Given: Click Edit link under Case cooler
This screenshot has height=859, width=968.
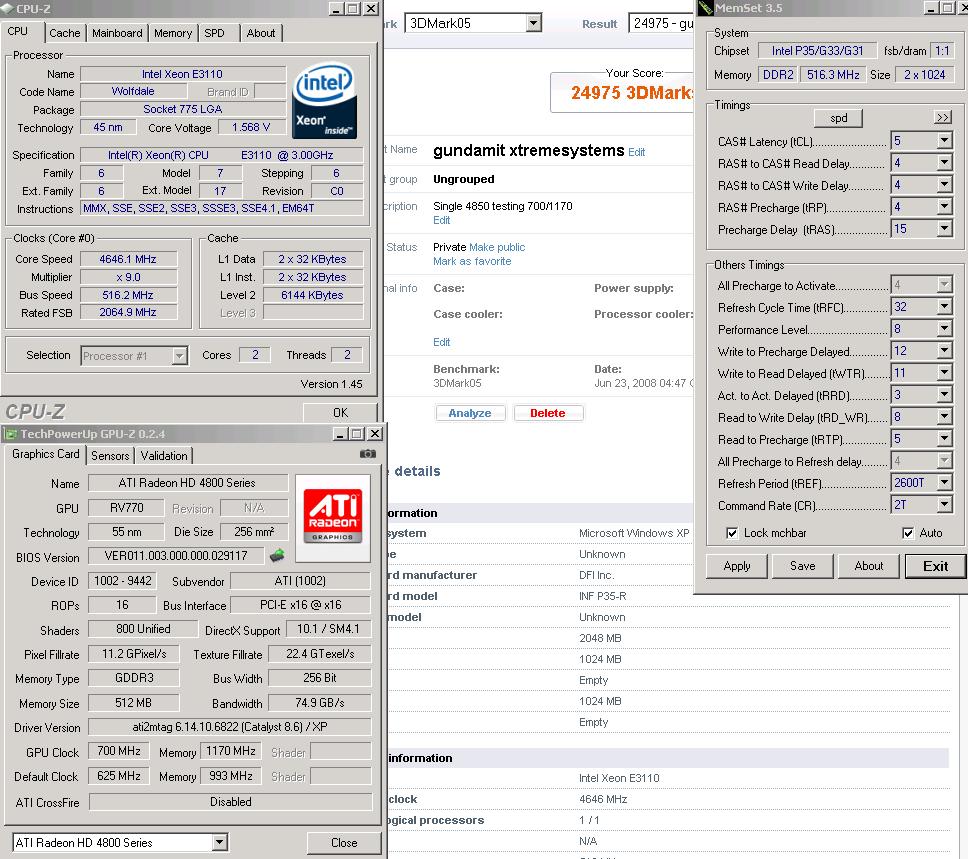Looking at the screenshot, I should [x=441, y=342].
